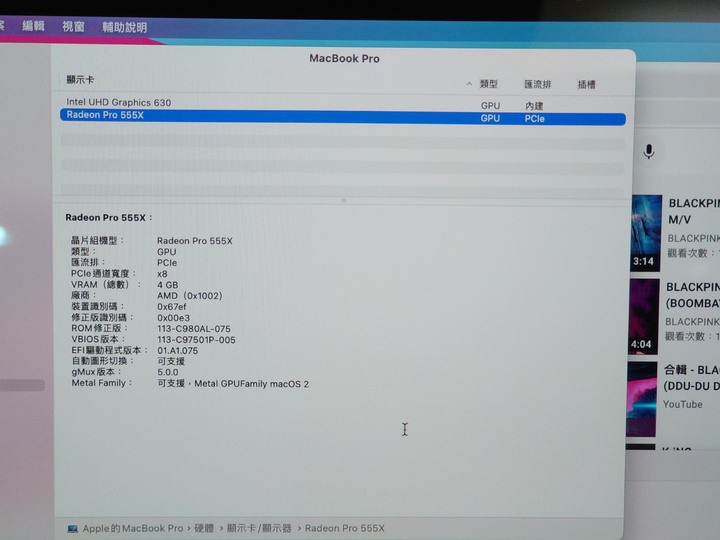This screenshot has height=540, width=720.
Task: Click the revision ID 0x00e3
Action: point(173,318)
